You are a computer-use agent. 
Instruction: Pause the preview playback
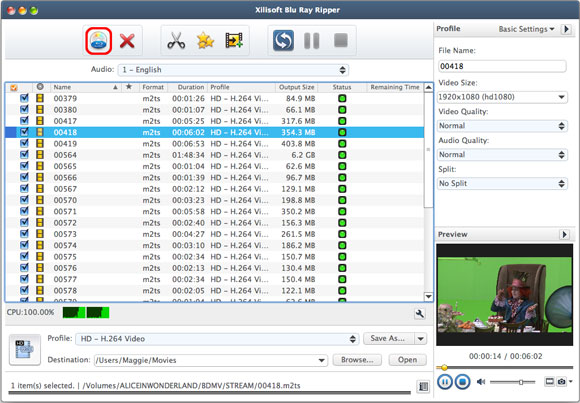coord(445,382)
